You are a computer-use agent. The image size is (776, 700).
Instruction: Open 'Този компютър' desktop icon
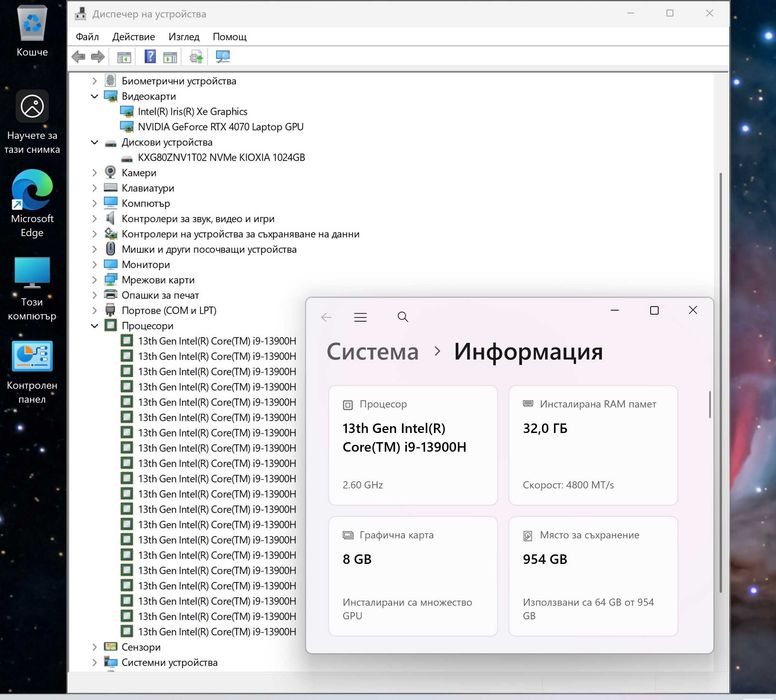(32, 289)
